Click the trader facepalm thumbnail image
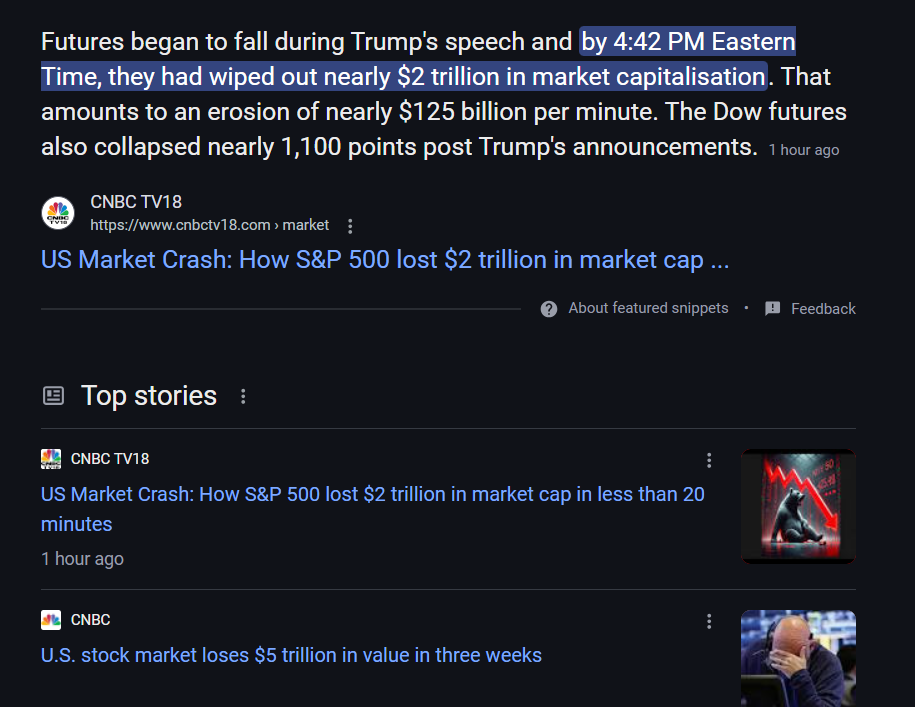The image size is (915, 707). [x=798, y=659]
